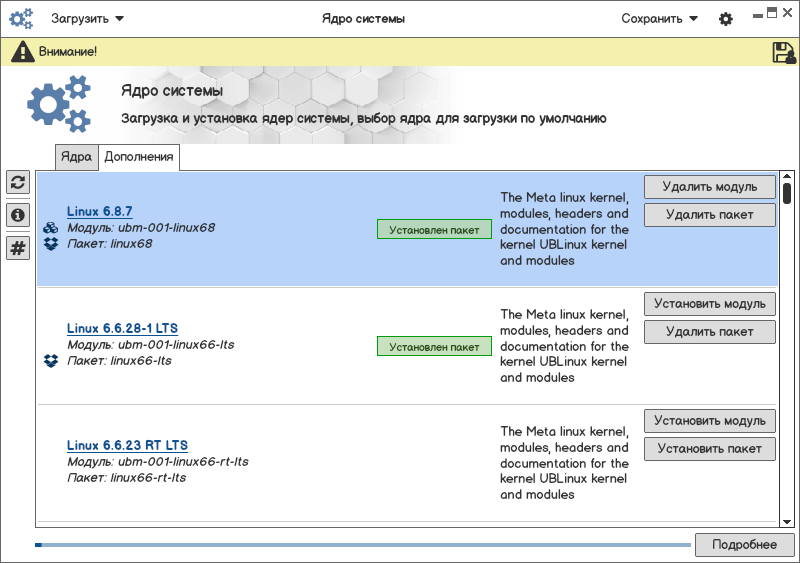Click the Подробнее button at the bottom
This screenshot has height=563, width=800.
[744, 544]
